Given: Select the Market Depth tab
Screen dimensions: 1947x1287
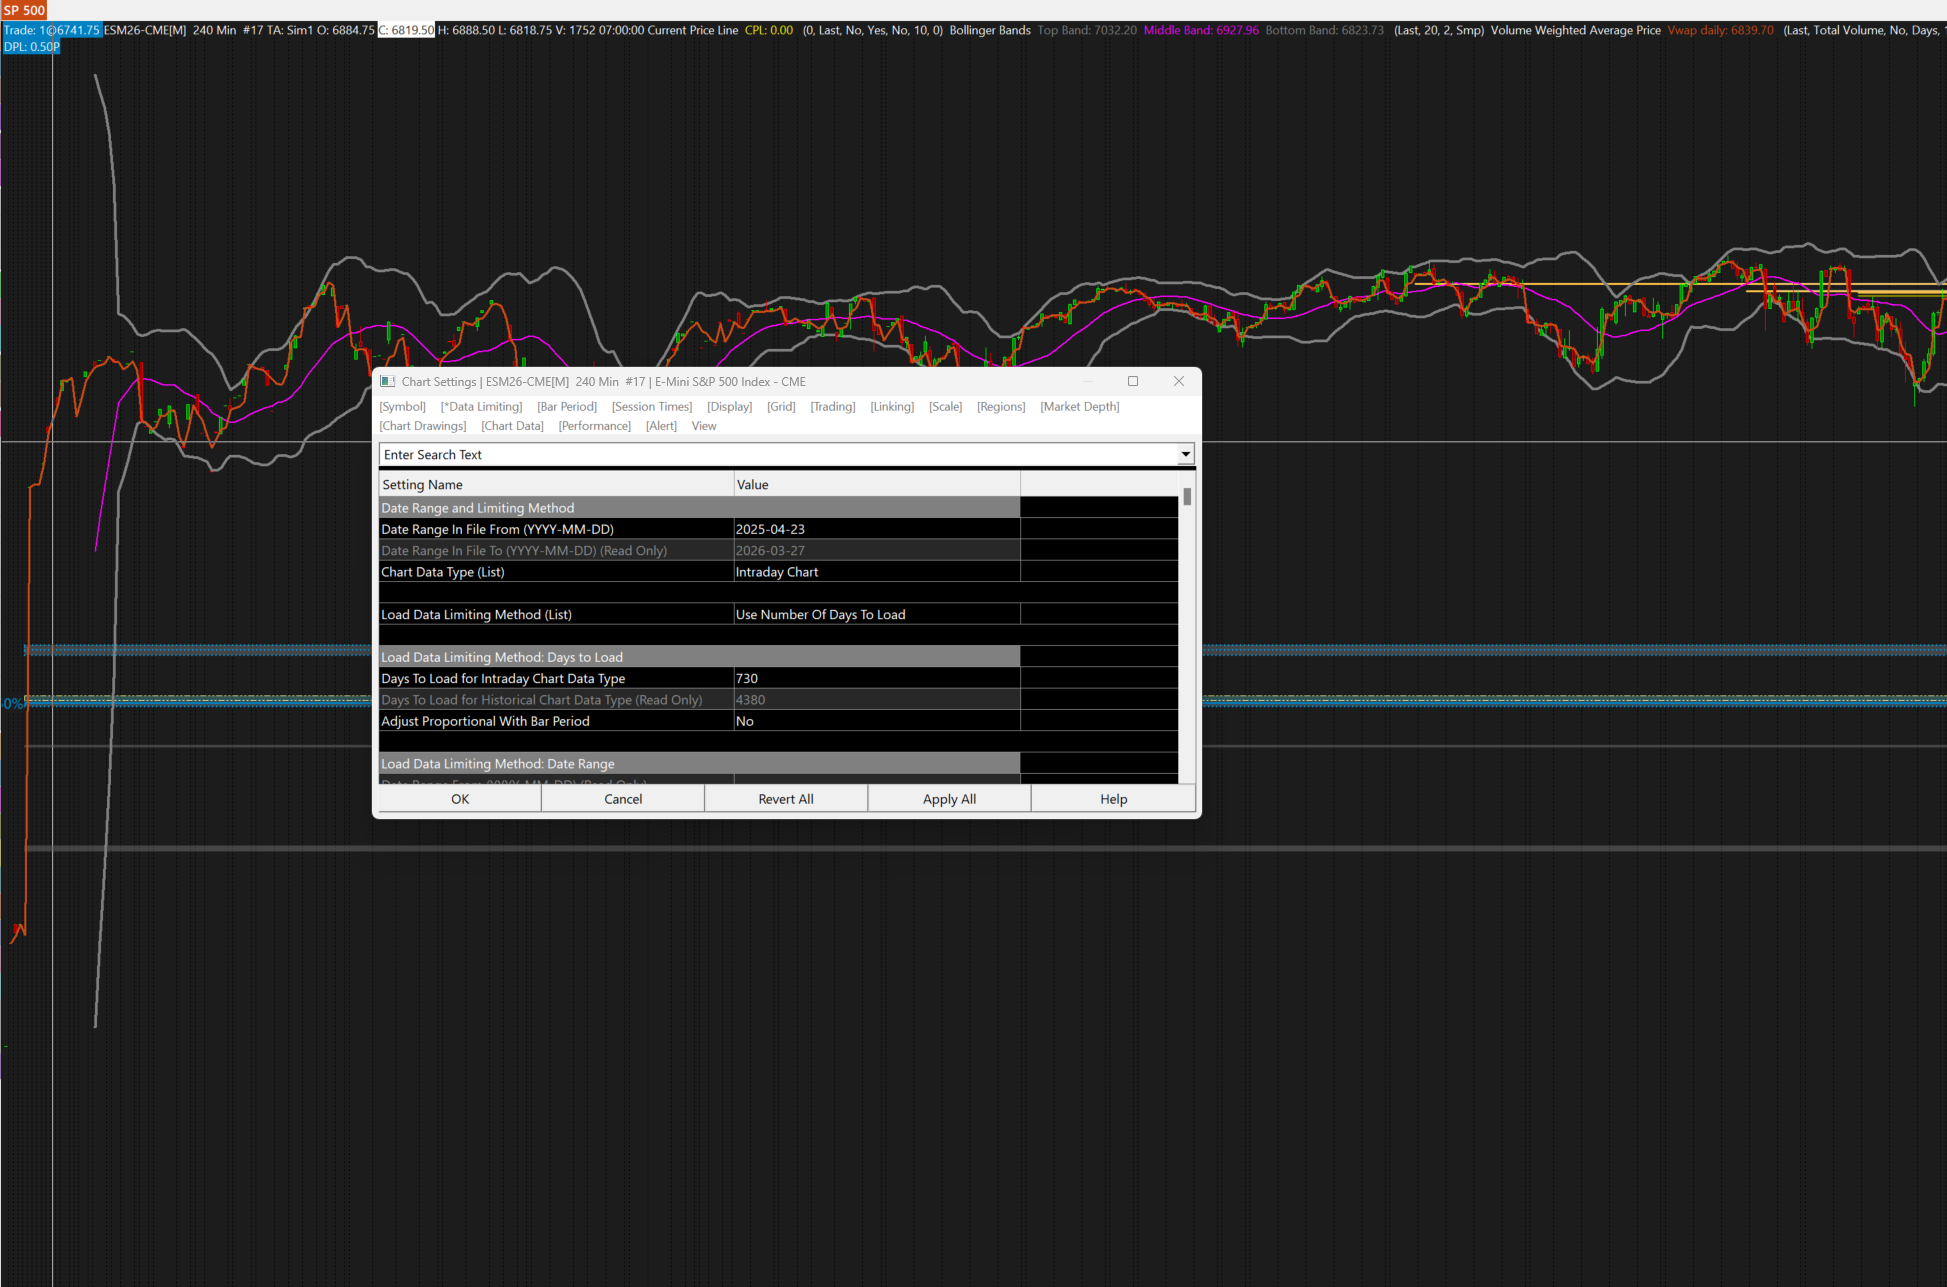Looking at the screenshot, I should (x=1079, y=407).
